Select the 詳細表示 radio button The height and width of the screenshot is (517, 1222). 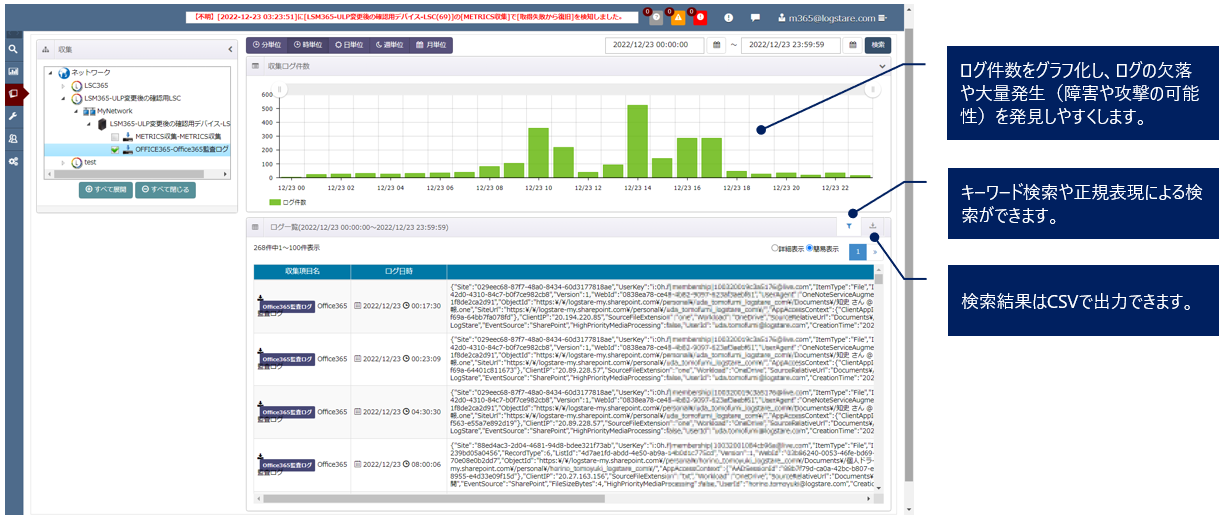[775, 247]
